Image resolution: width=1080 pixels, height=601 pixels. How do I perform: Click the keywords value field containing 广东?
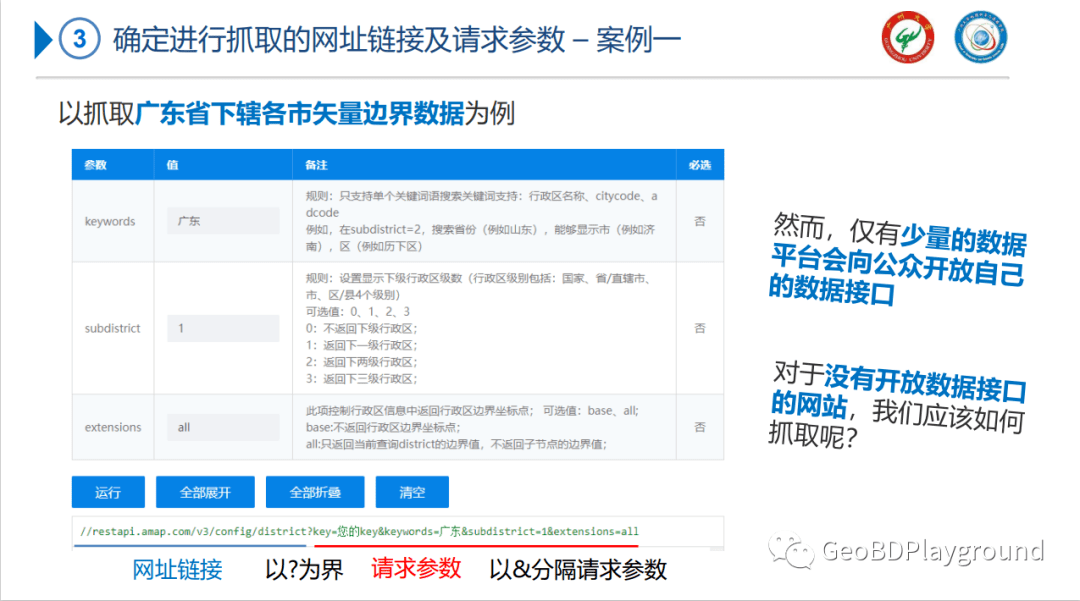pos(222,221)
